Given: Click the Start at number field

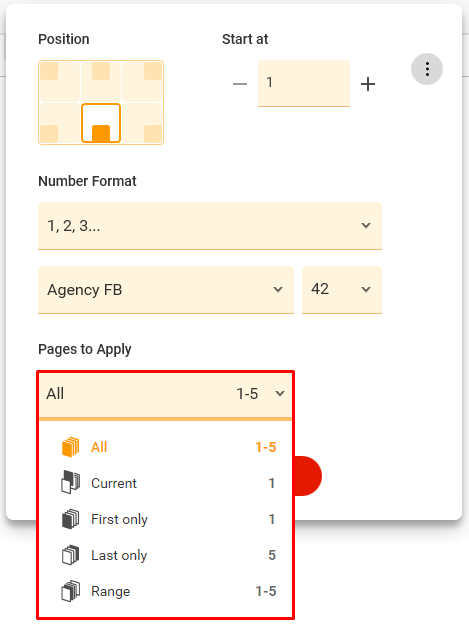Looking at the screenshot, I should coord(304,83).
